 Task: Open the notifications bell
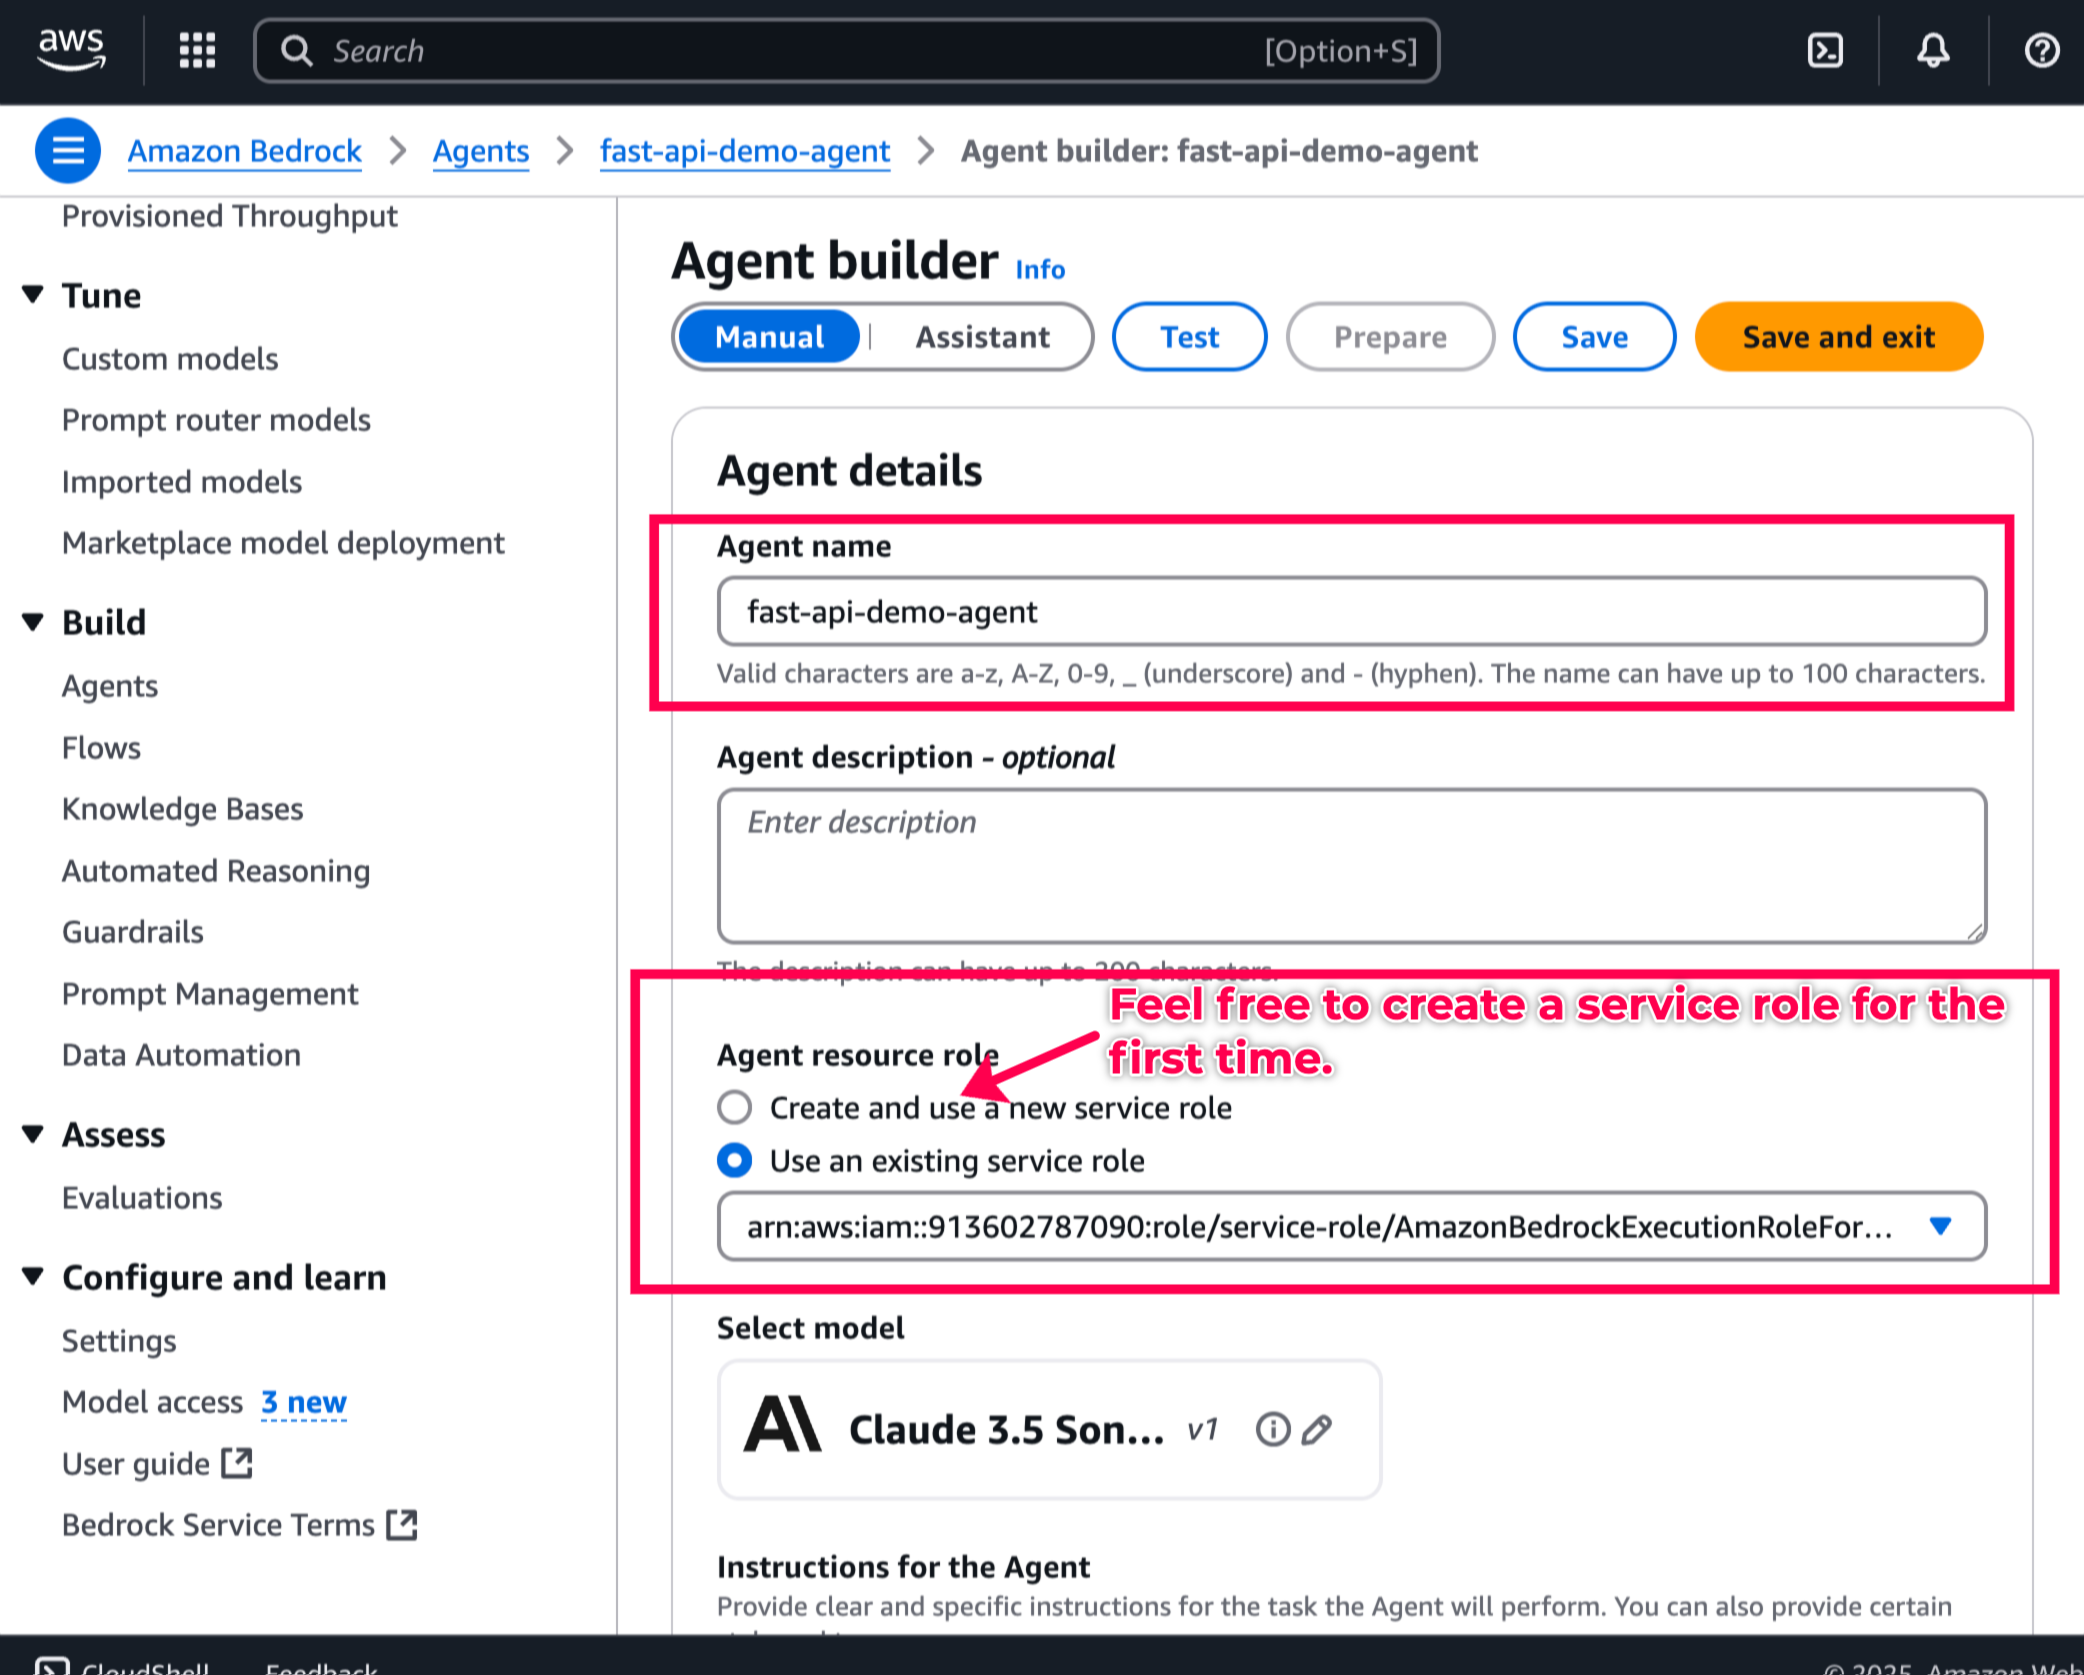coord(1933,50)
